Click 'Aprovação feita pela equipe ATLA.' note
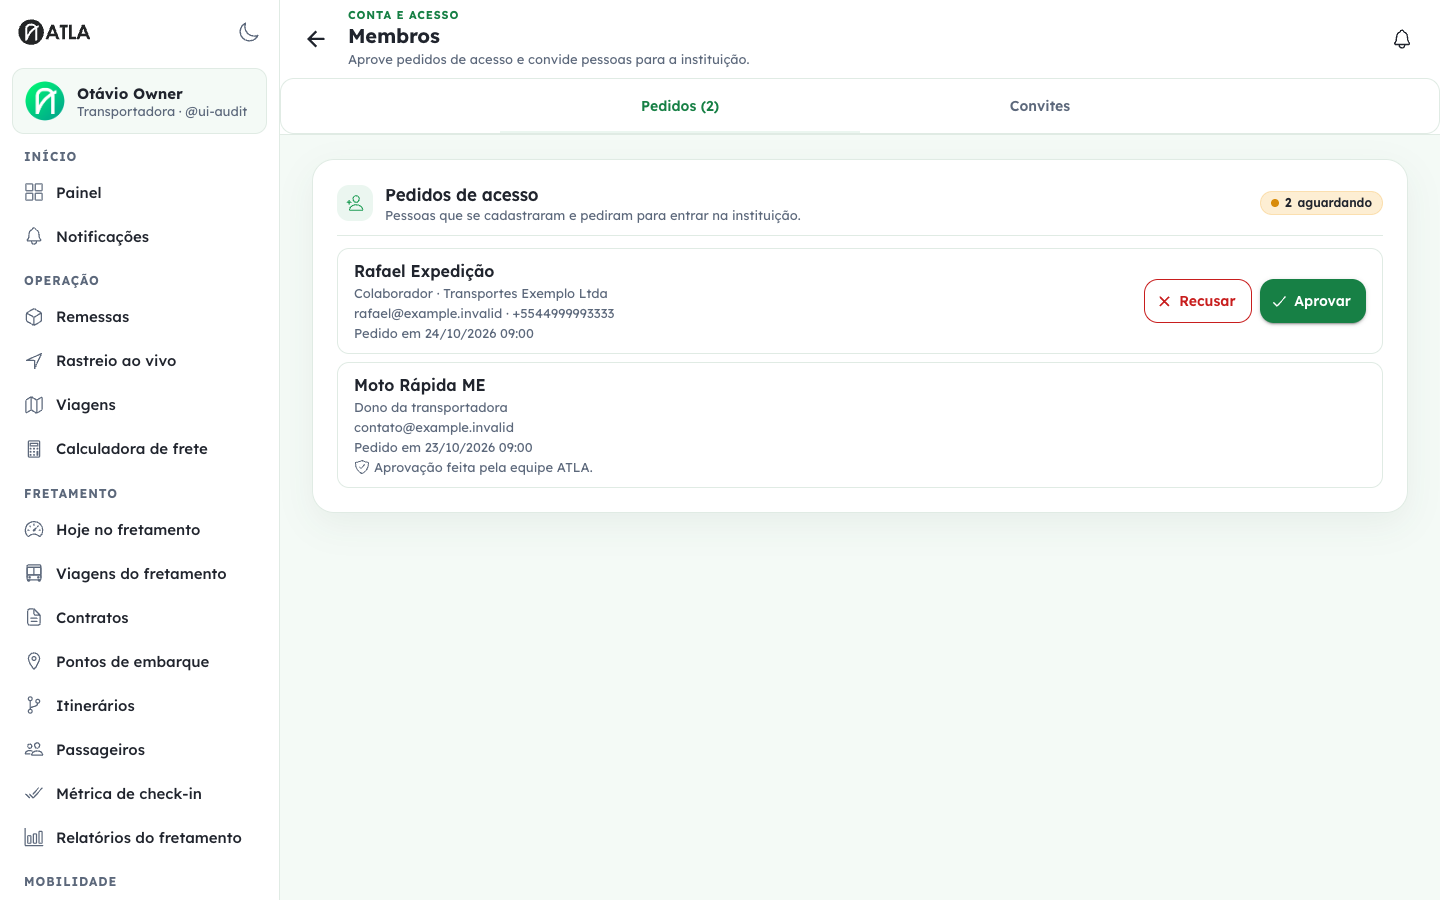This screenshot has height=900, width=1440. click(483, 467)
